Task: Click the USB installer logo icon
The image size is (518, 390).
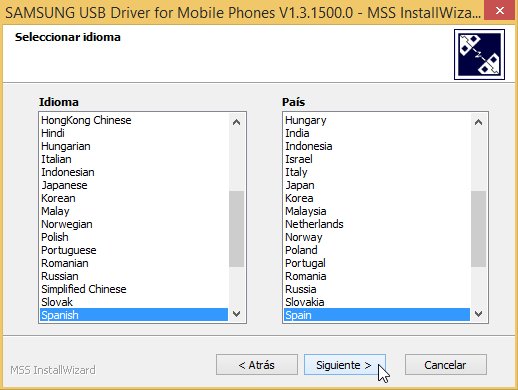Action: (x=479, y=54)
